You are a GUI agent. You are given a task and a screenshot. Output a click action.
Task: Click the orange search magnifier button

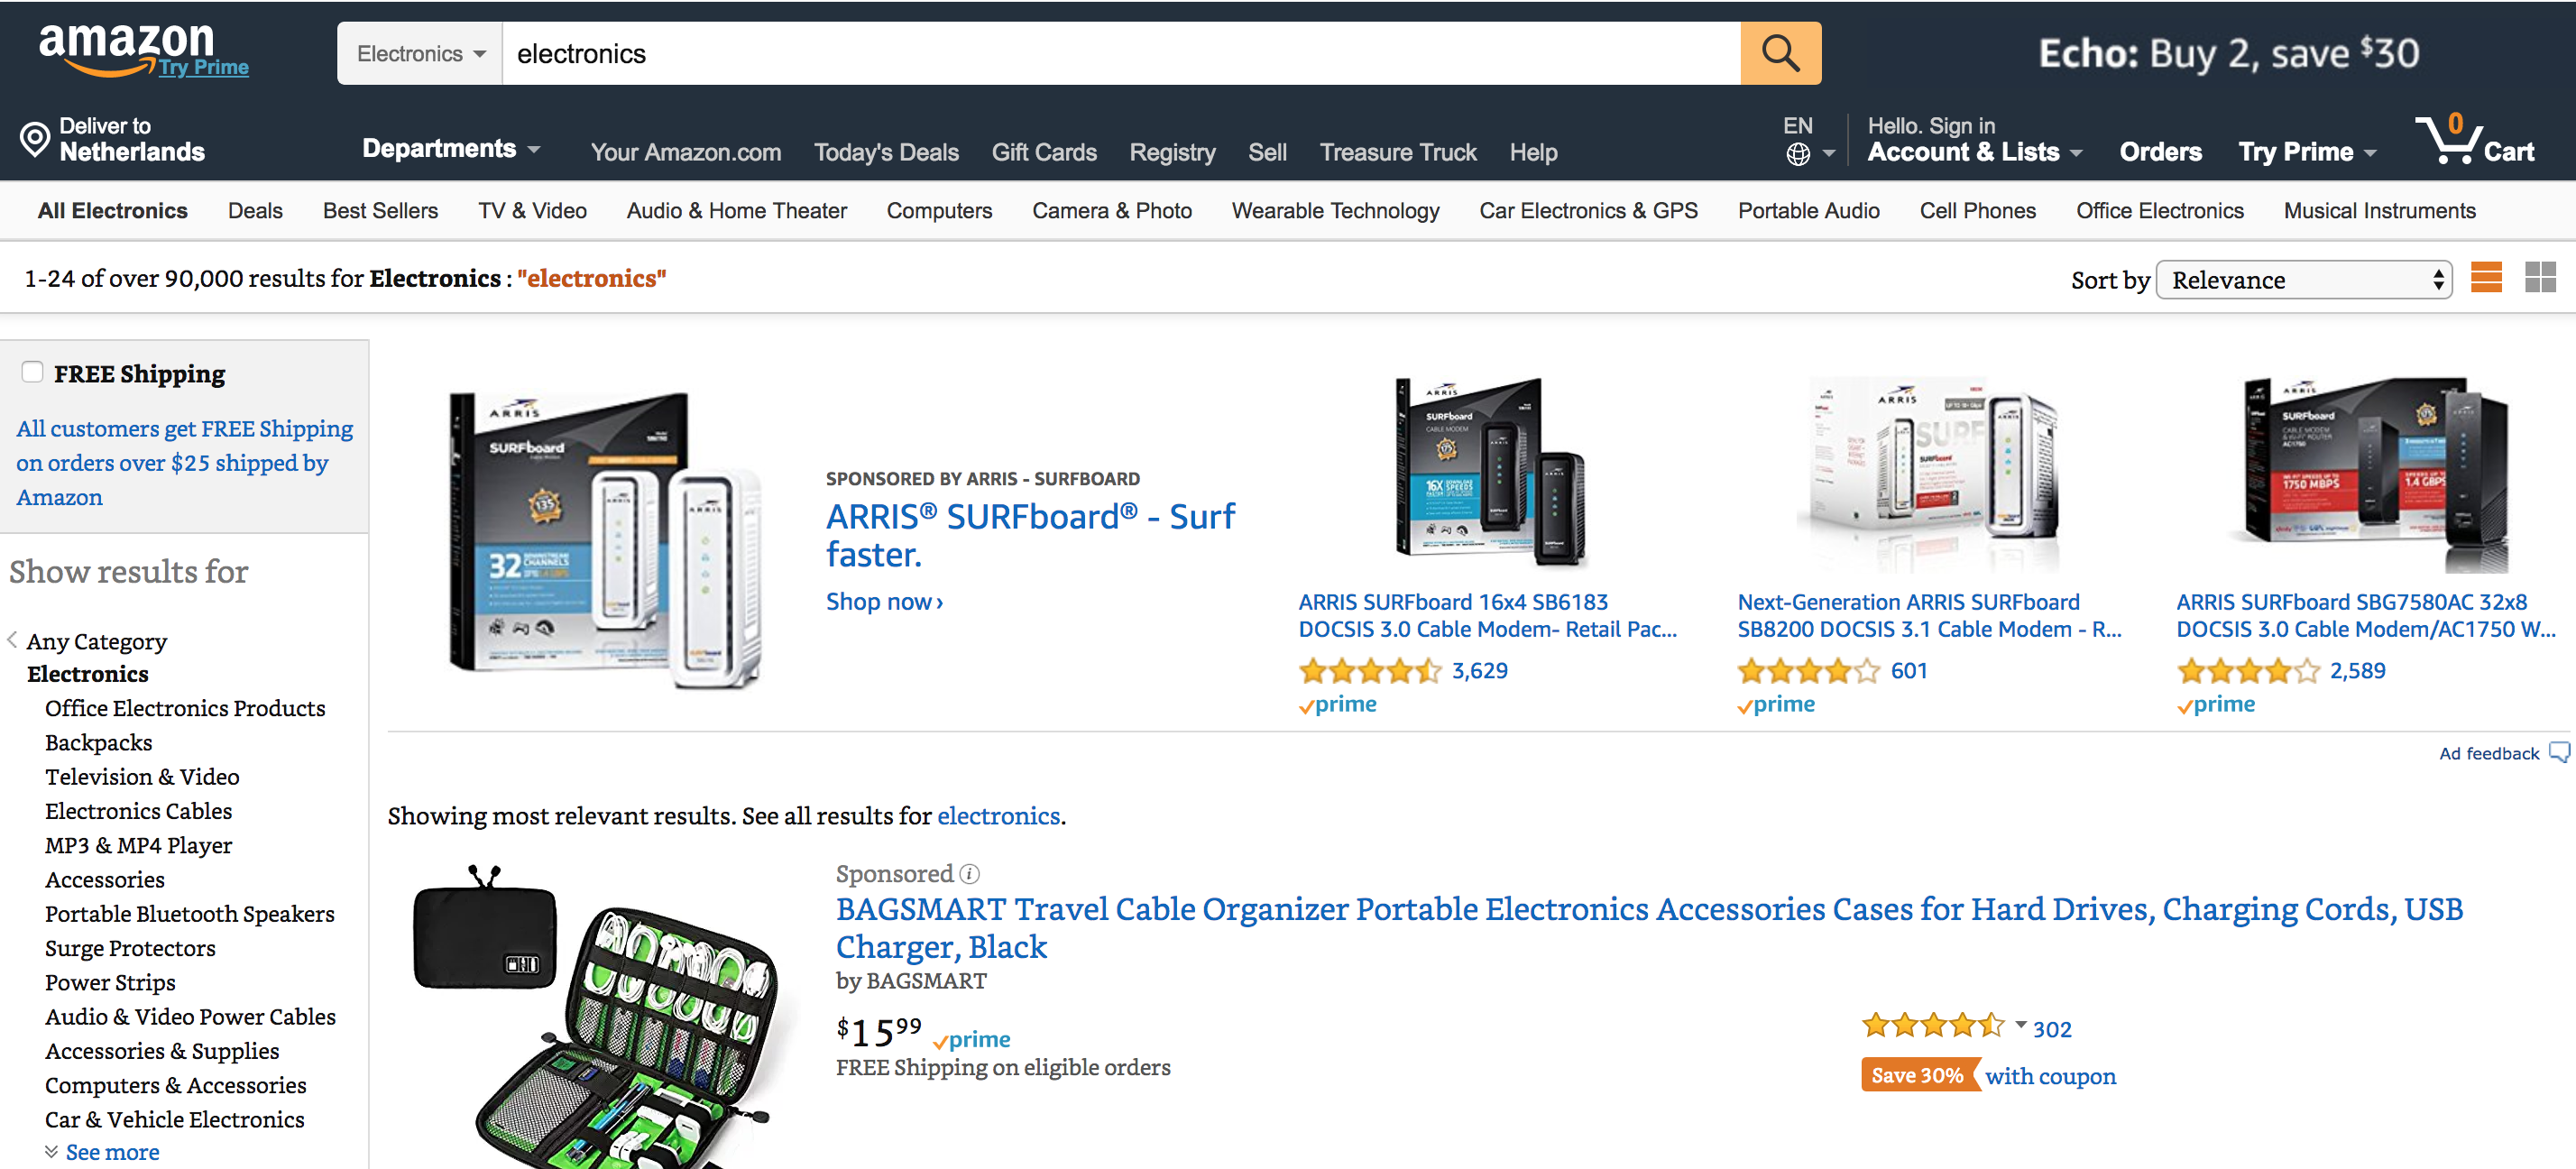click(x=1779, y=54)
